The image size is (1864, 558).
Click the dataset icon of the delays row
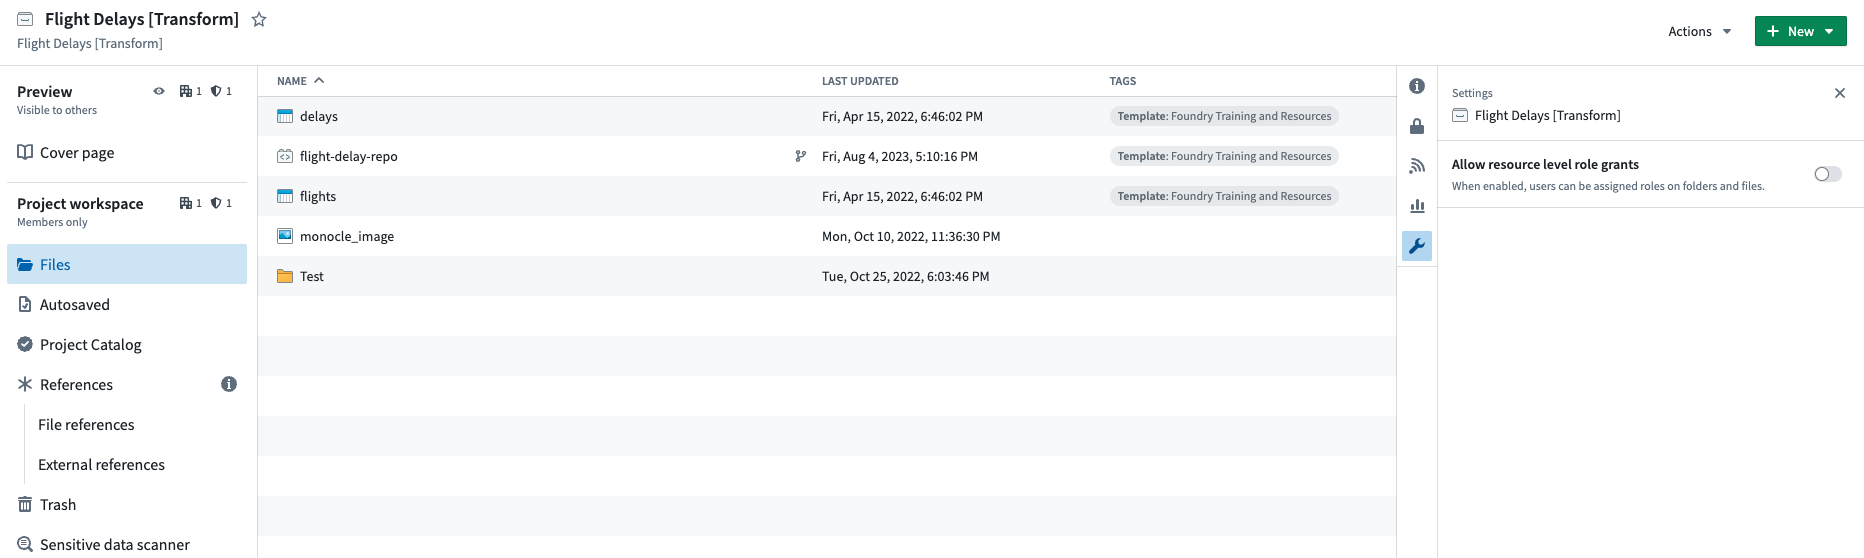[x=285, y=116]
